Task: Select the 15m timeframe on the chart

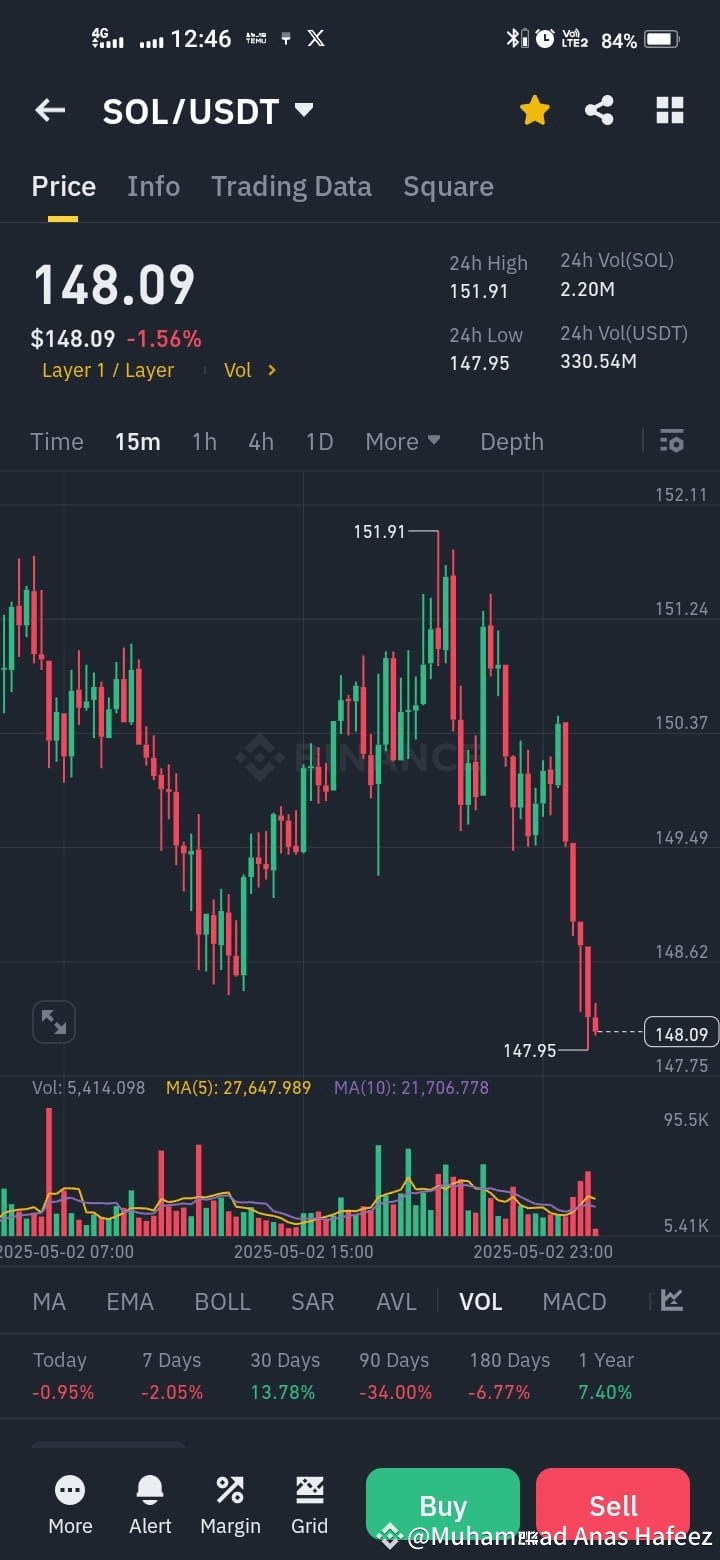Action: [137, 441]
